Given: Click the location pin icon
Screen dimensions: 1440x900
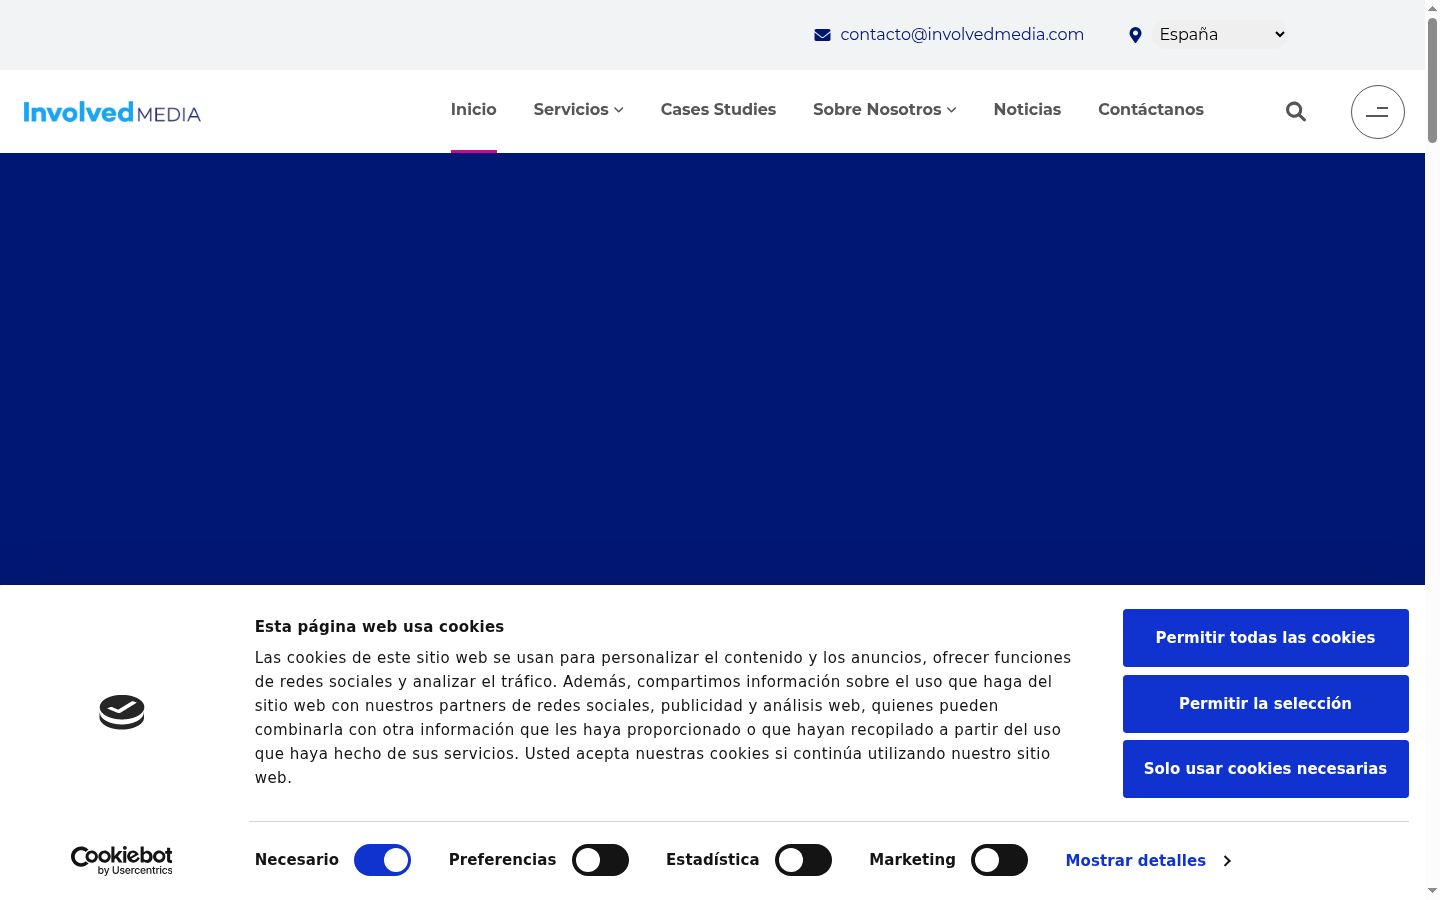Looking at the screenshot, I should 1135,35.
